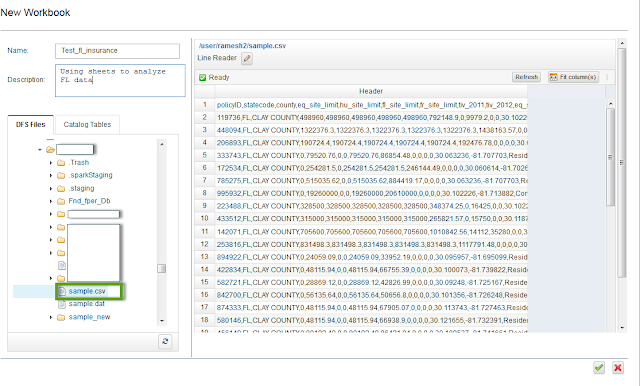Click the Header column heading
Screen dimensions: 640x386
pos(371,91)
